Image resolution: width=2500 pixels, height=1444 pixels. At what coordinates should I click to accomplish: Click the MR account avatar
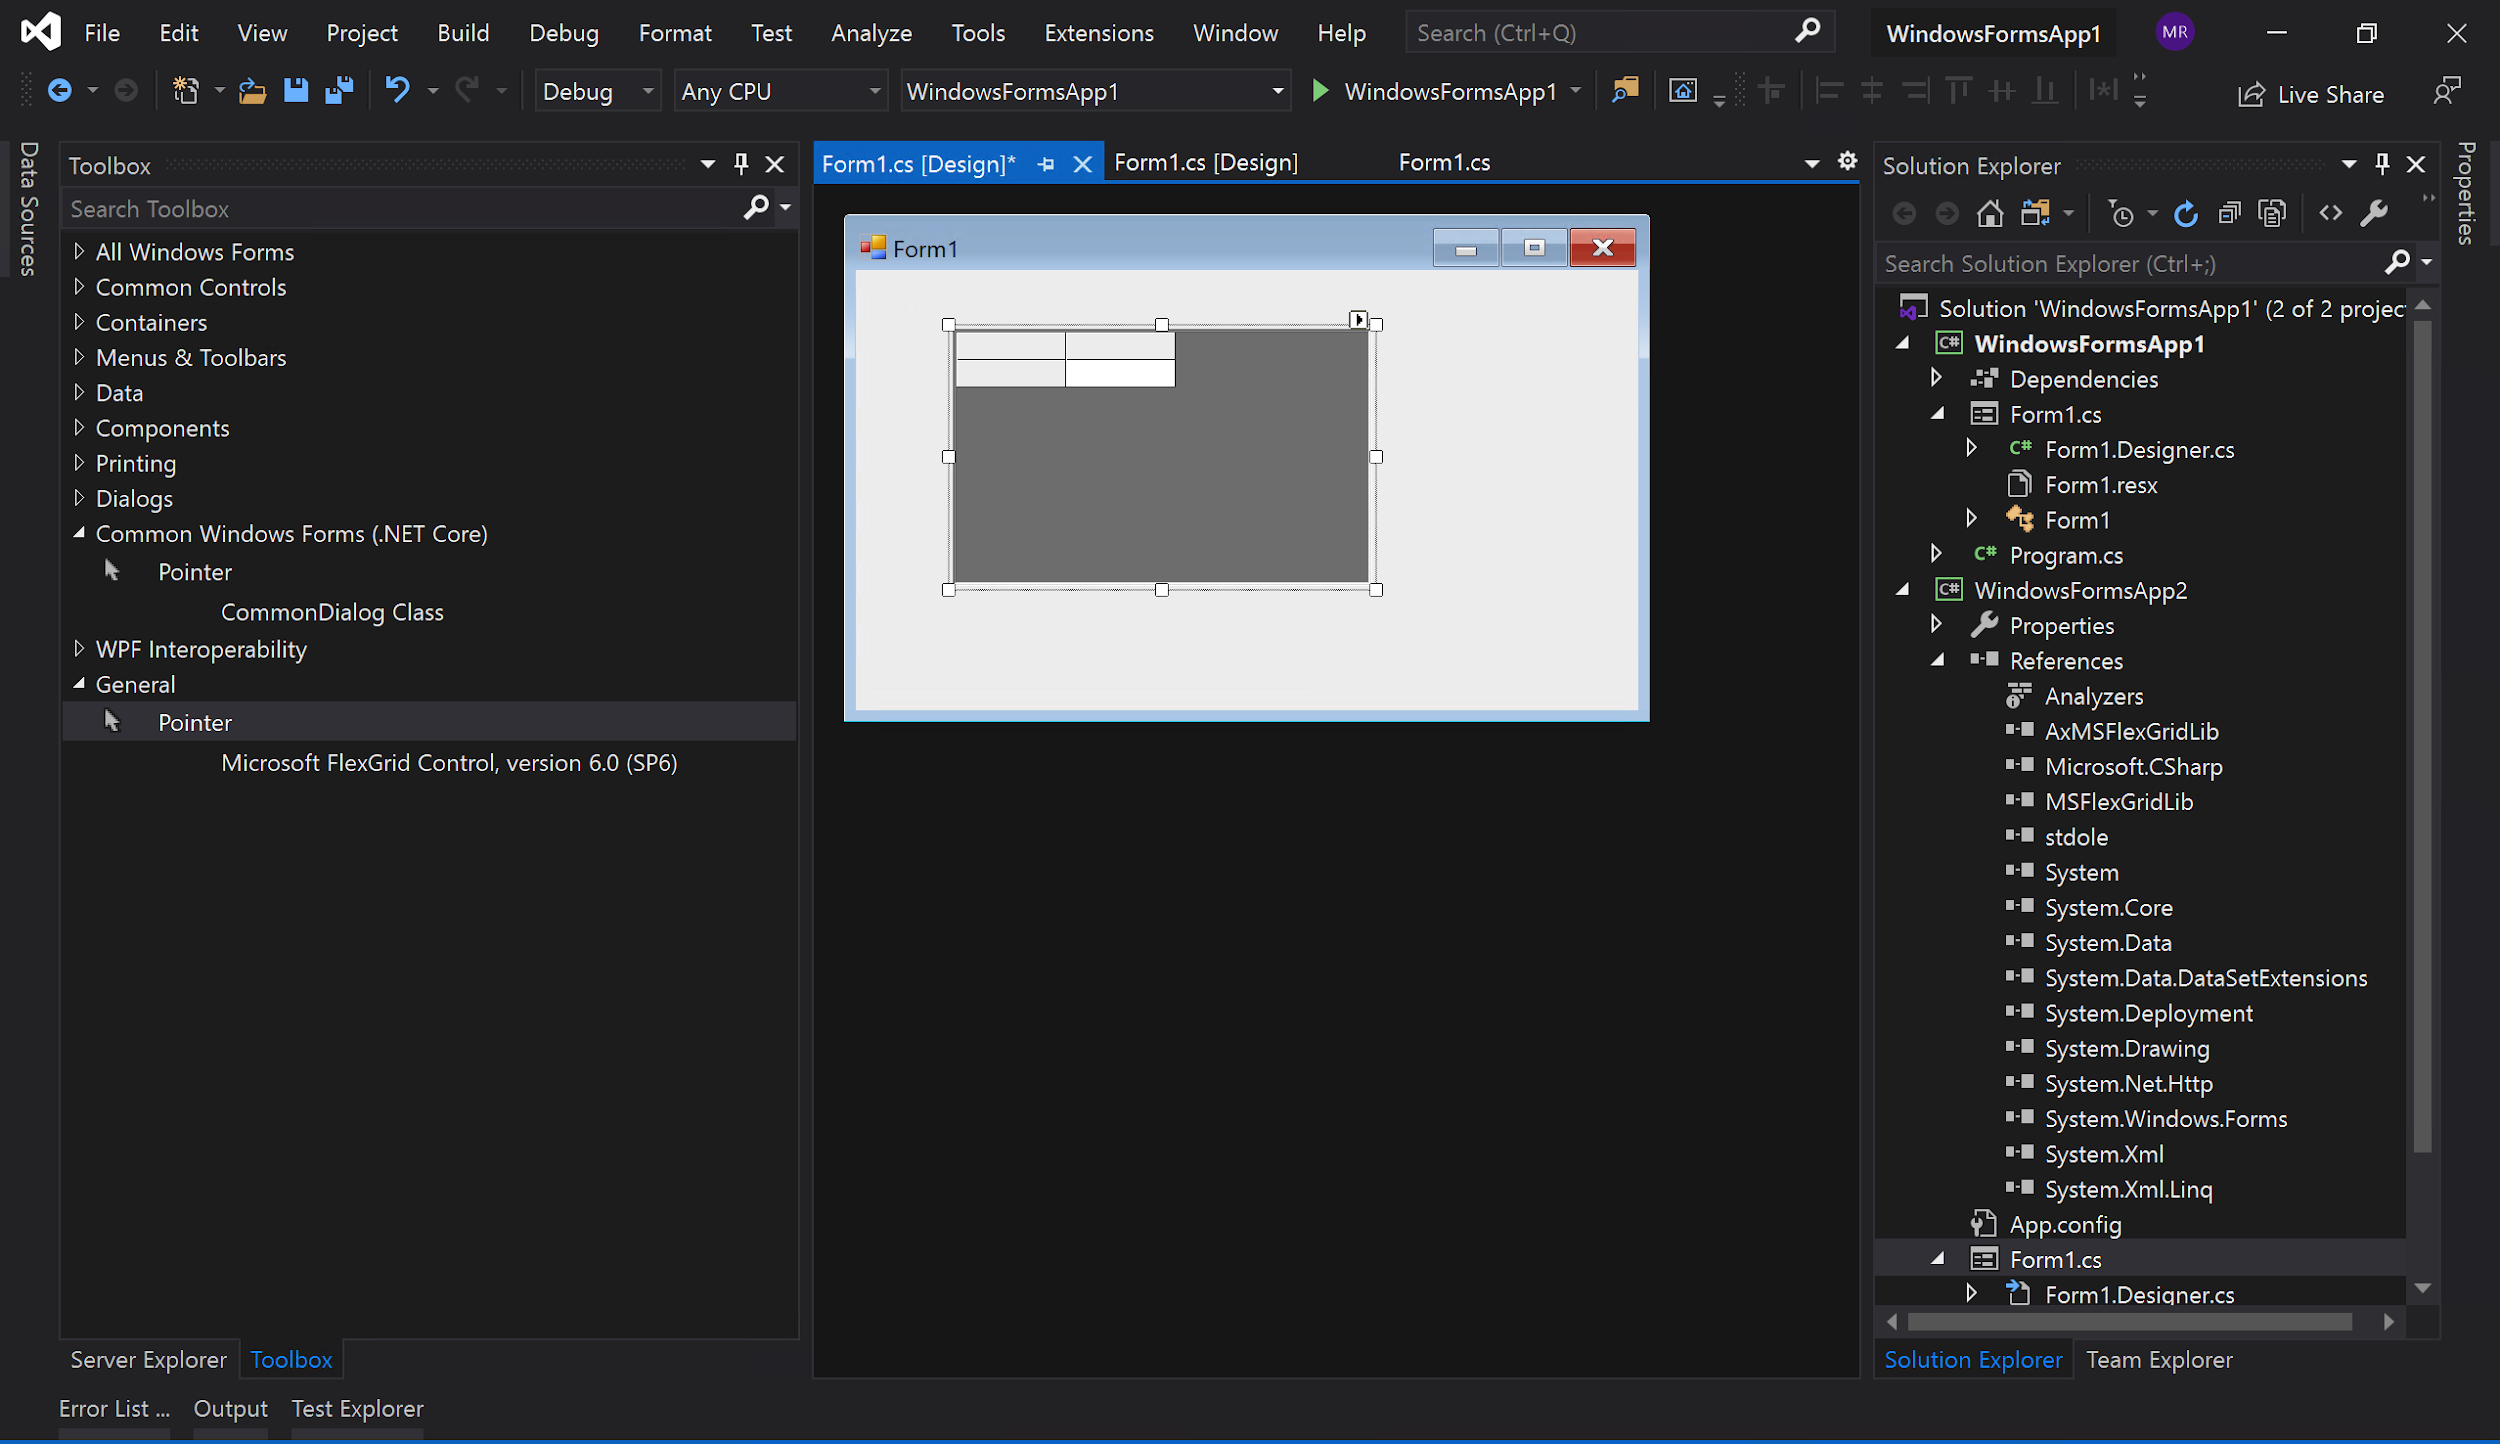point(2174,32)
